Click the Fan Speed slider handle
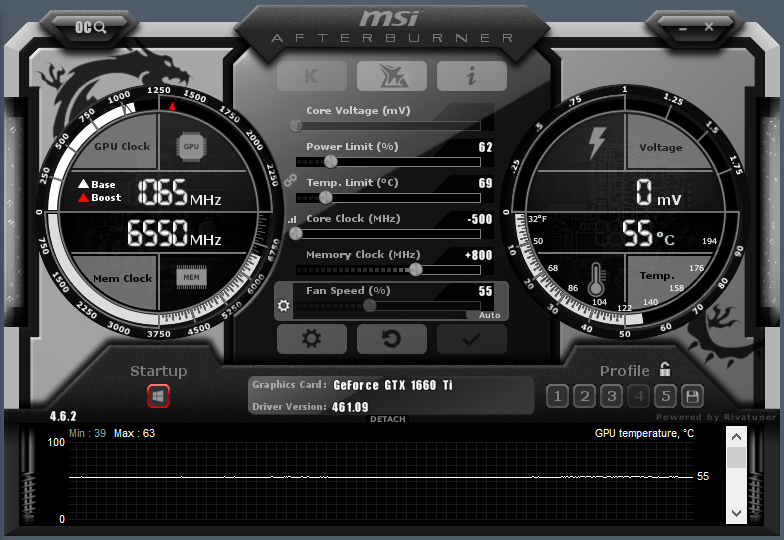 [370, 306]
